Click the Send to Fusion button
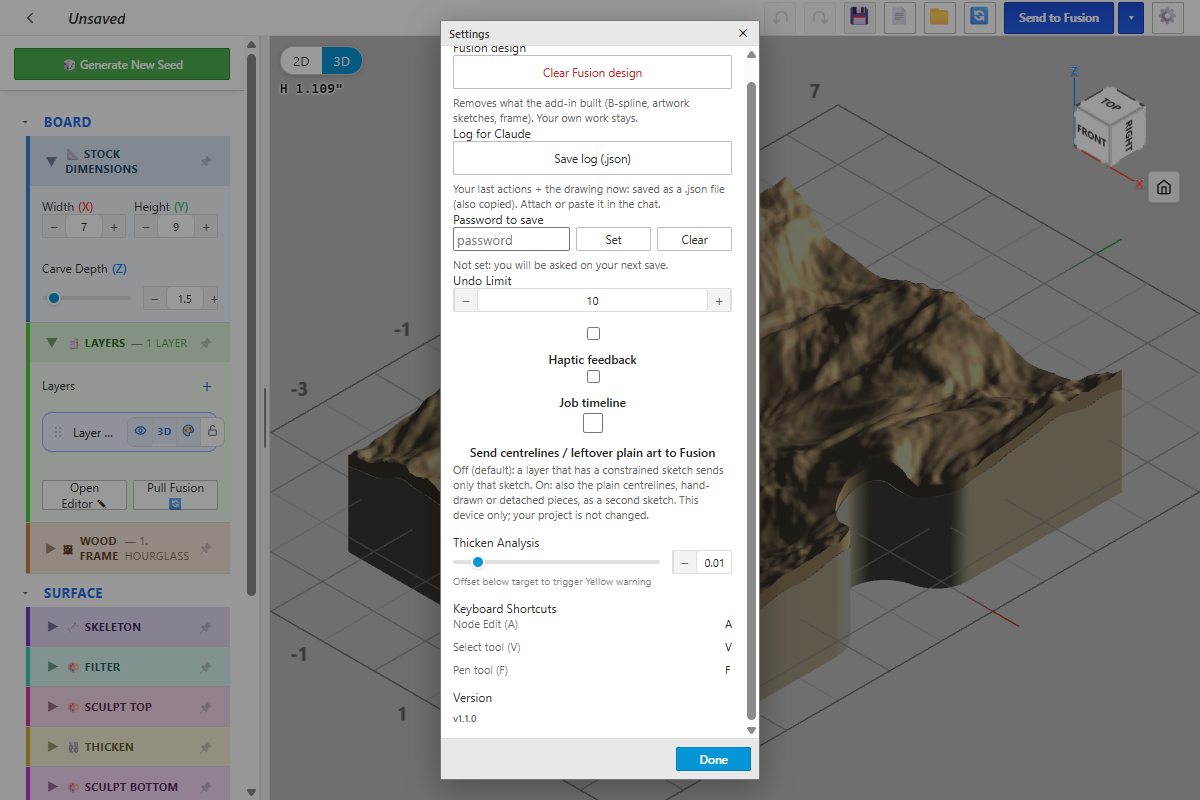The width and height of the screenshot is (1200, 800). coord(1058,17)
